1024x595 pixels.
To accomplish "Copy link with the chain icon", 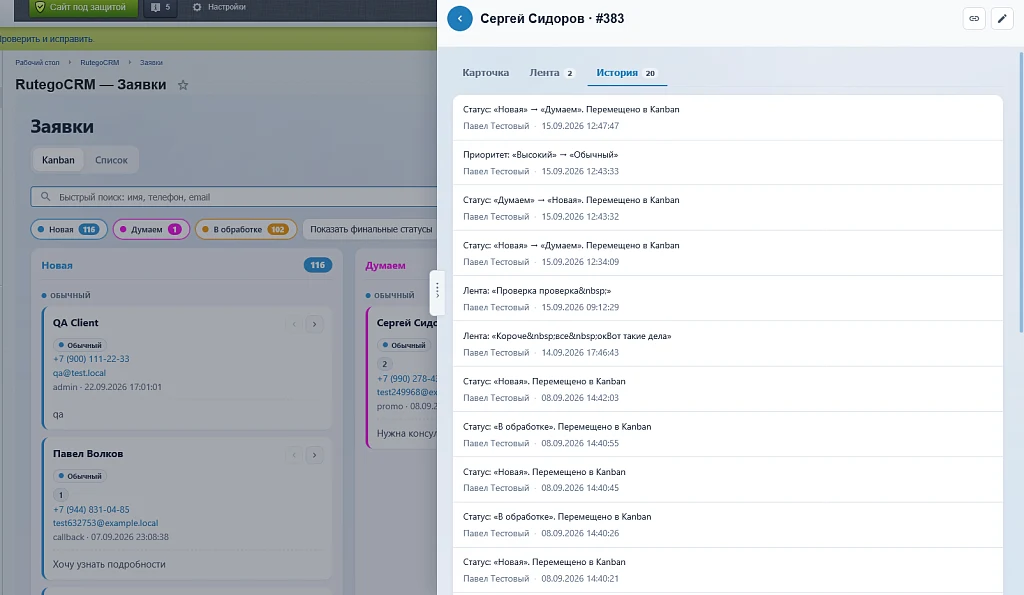I will pos(974,18).
